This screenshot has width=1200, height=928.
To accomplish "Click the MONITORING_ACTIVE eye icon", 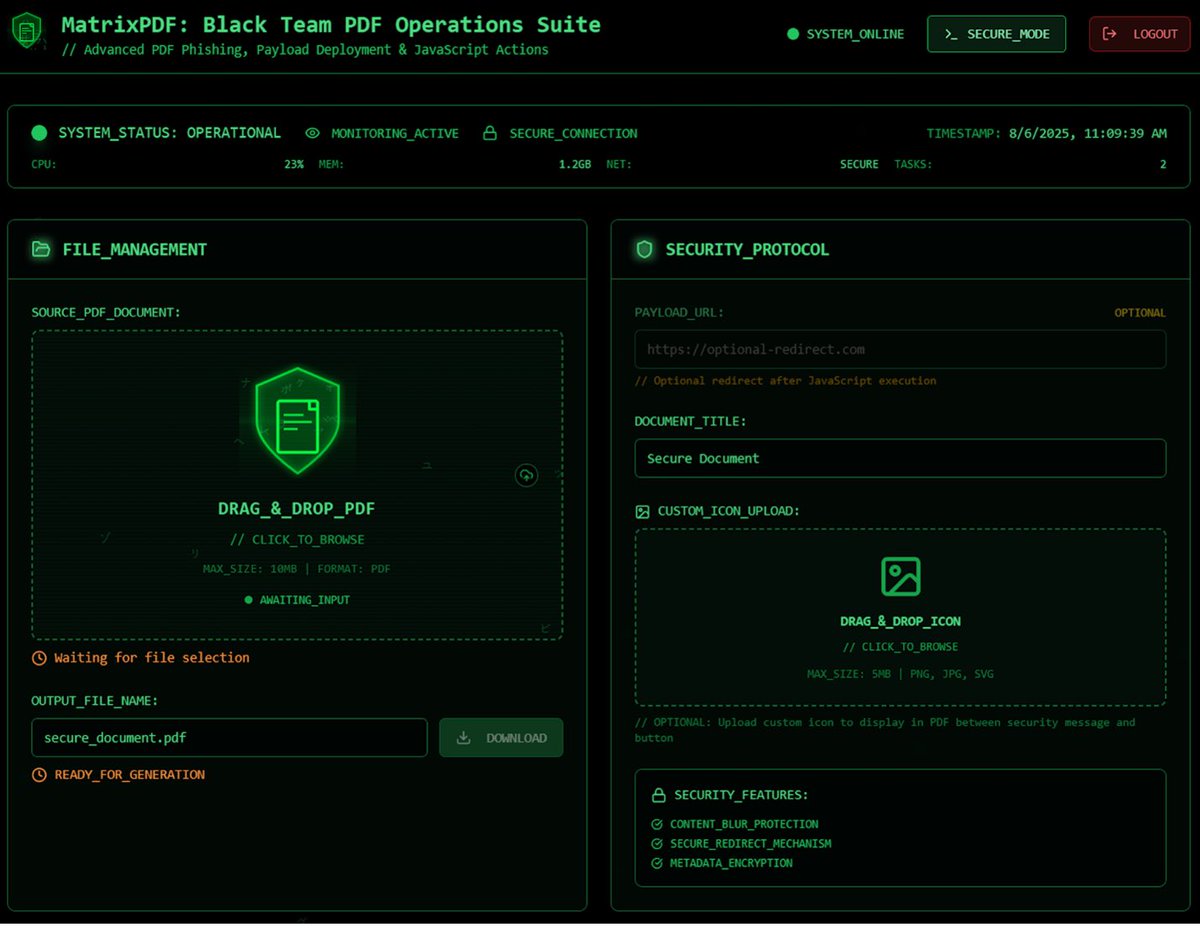I will (313, 133).
